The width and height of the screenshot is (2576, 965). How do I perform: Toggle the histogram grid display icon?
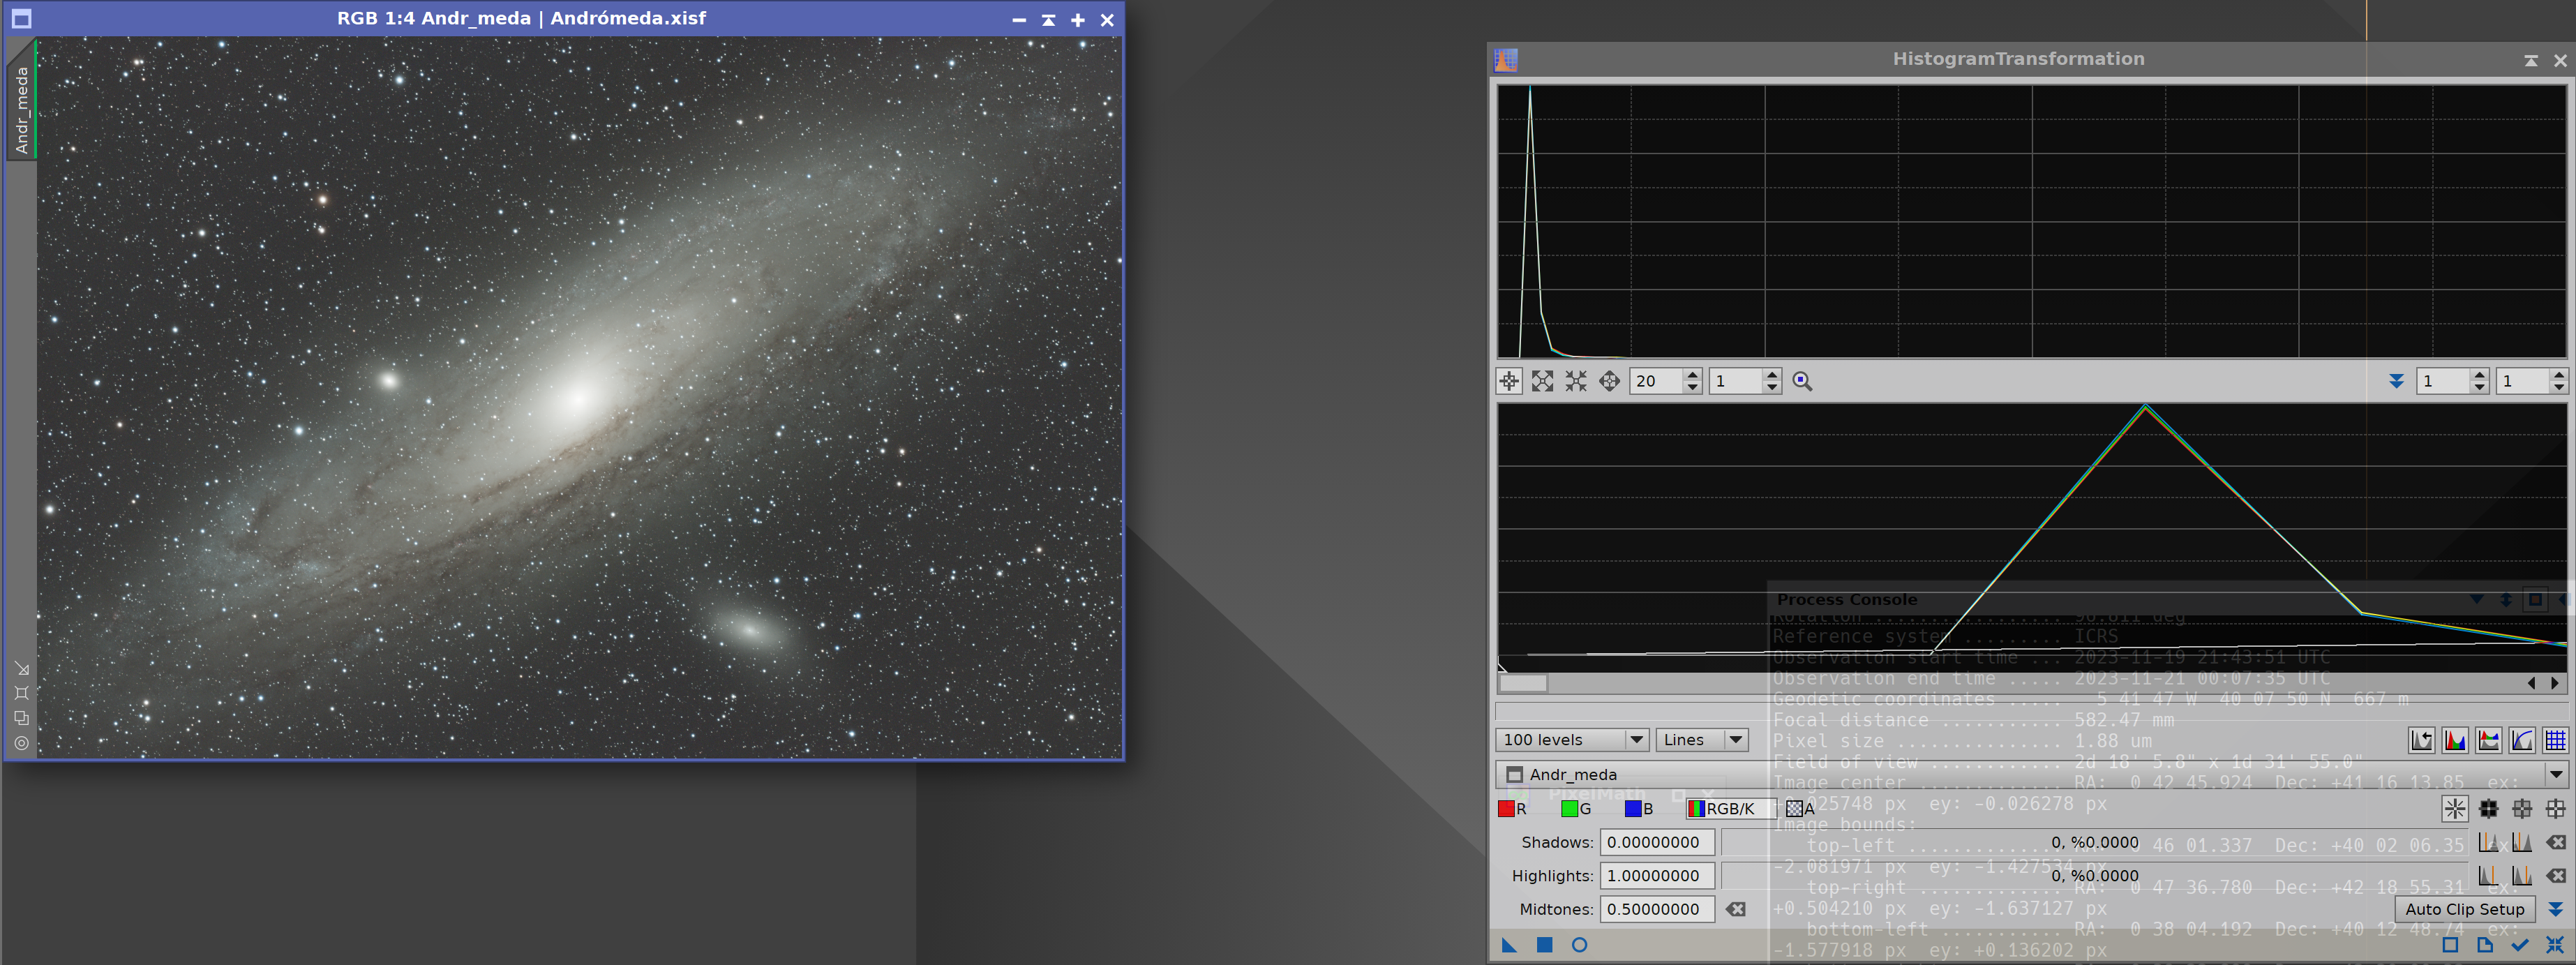tap(2555, 740)
